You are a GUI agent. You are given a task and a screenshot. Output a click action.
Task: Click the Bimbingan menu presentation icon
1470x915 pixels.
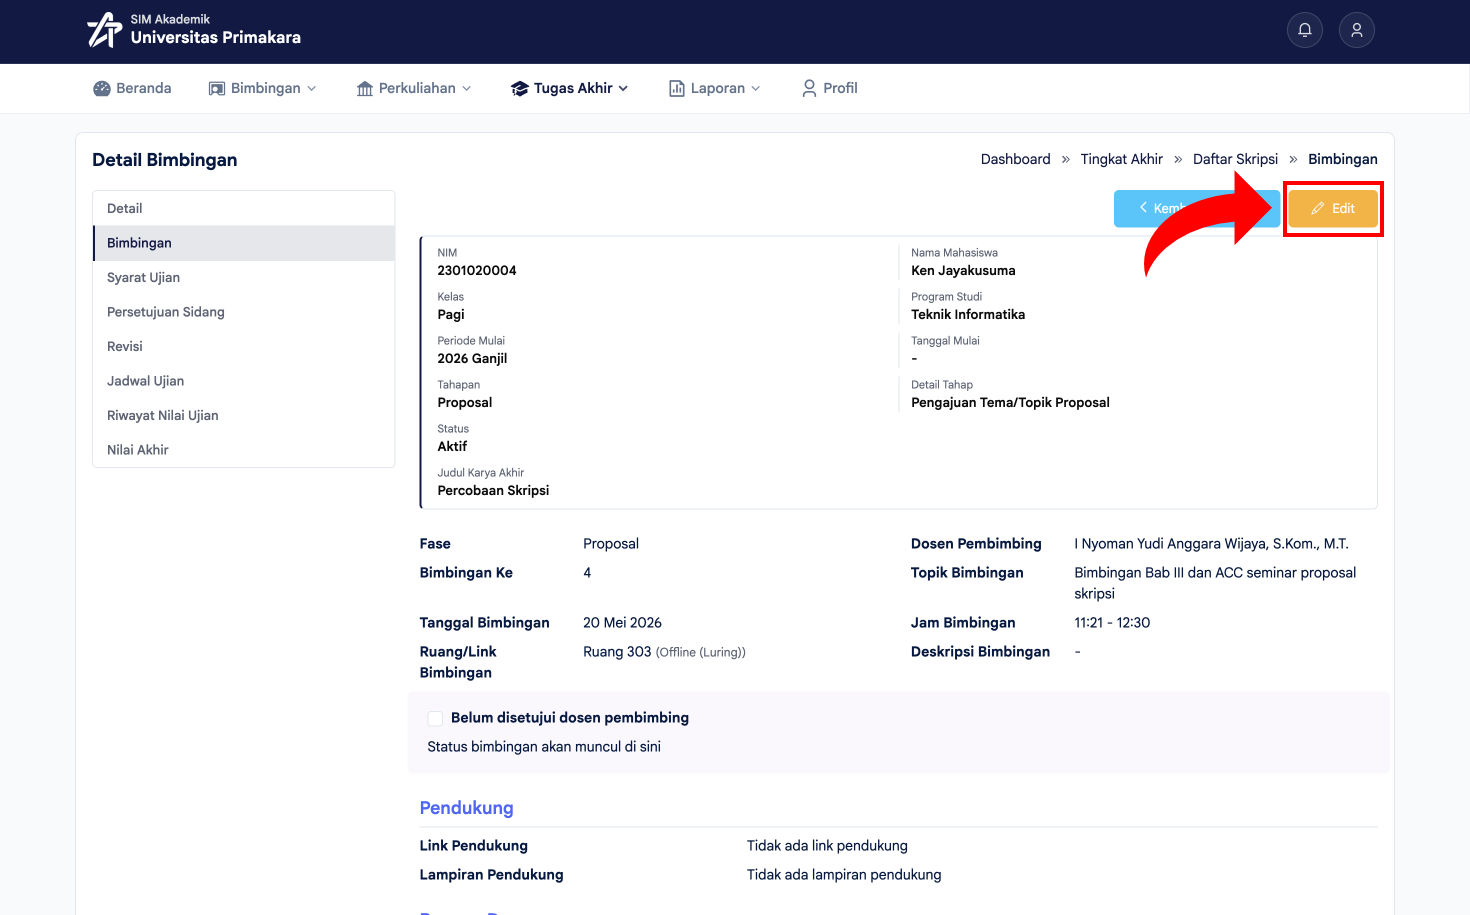pos(216,88)
